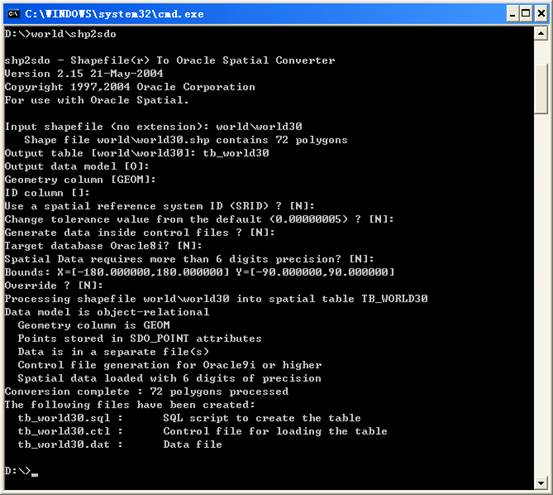Click the 'Override ? [N]:' prompt line

[54, 286]
